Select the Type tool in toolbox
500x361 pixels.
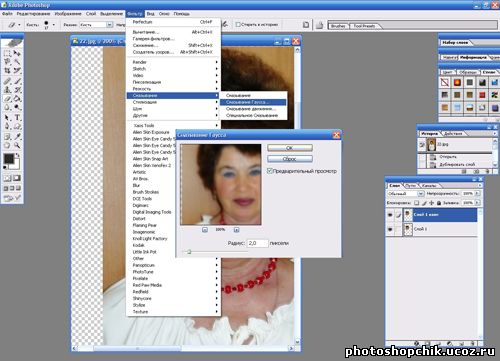pos(17,118)
